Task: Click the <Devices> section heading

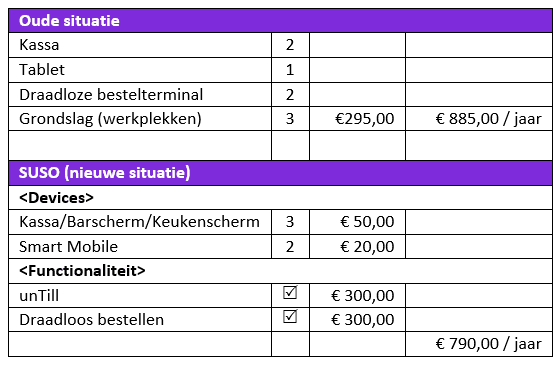Action: click(x=56, y=197)
